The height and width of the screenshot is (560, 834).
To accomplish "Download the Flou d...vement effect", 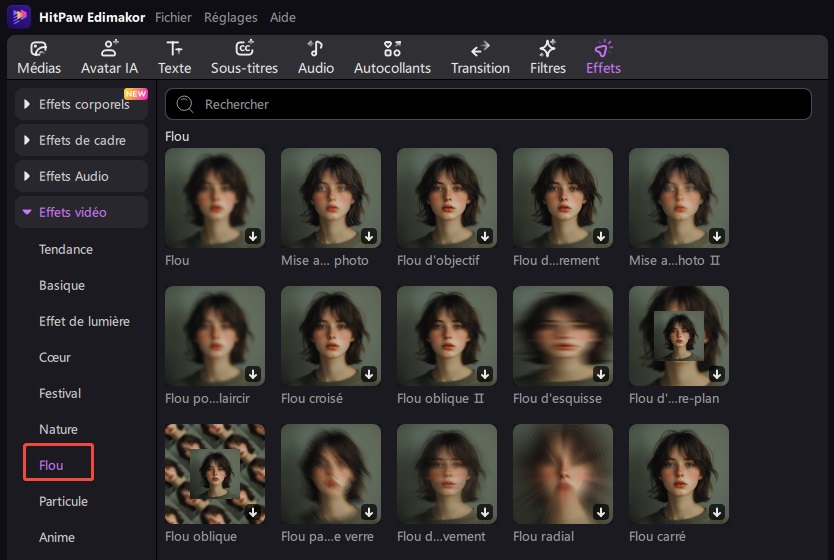I will coord(485,512).
